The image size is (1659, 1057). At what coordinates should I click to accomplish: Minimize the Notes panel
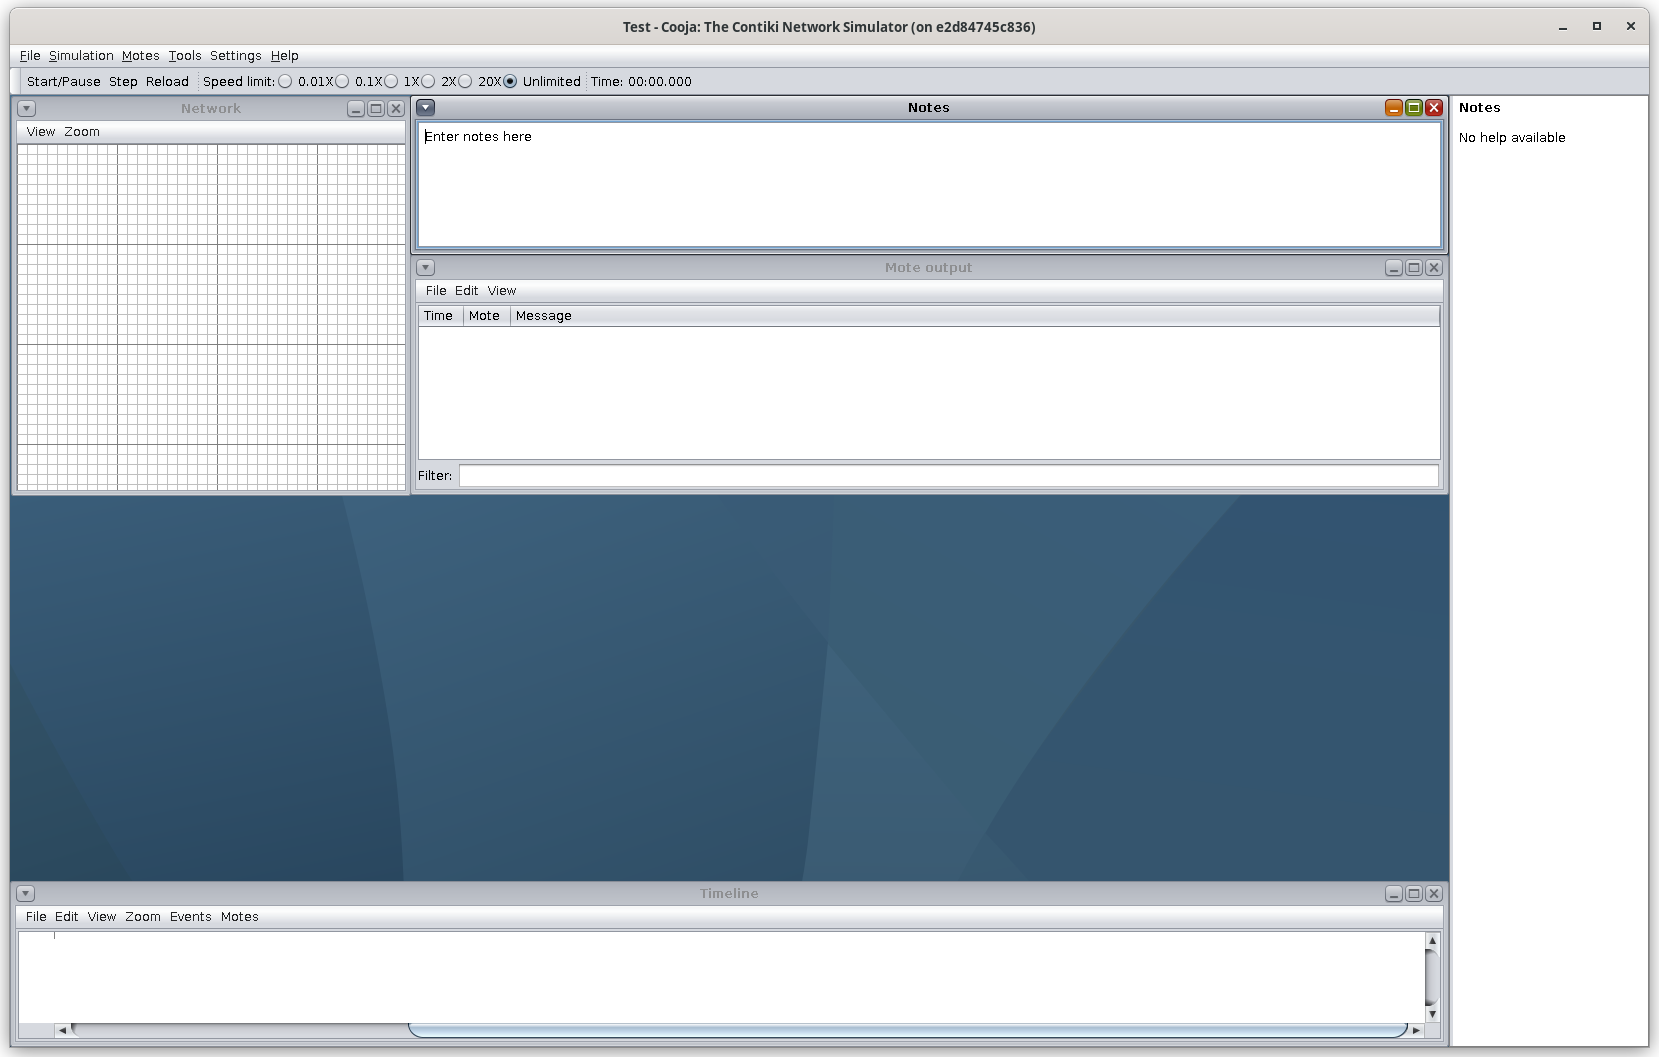click(x=1394, y=107)
